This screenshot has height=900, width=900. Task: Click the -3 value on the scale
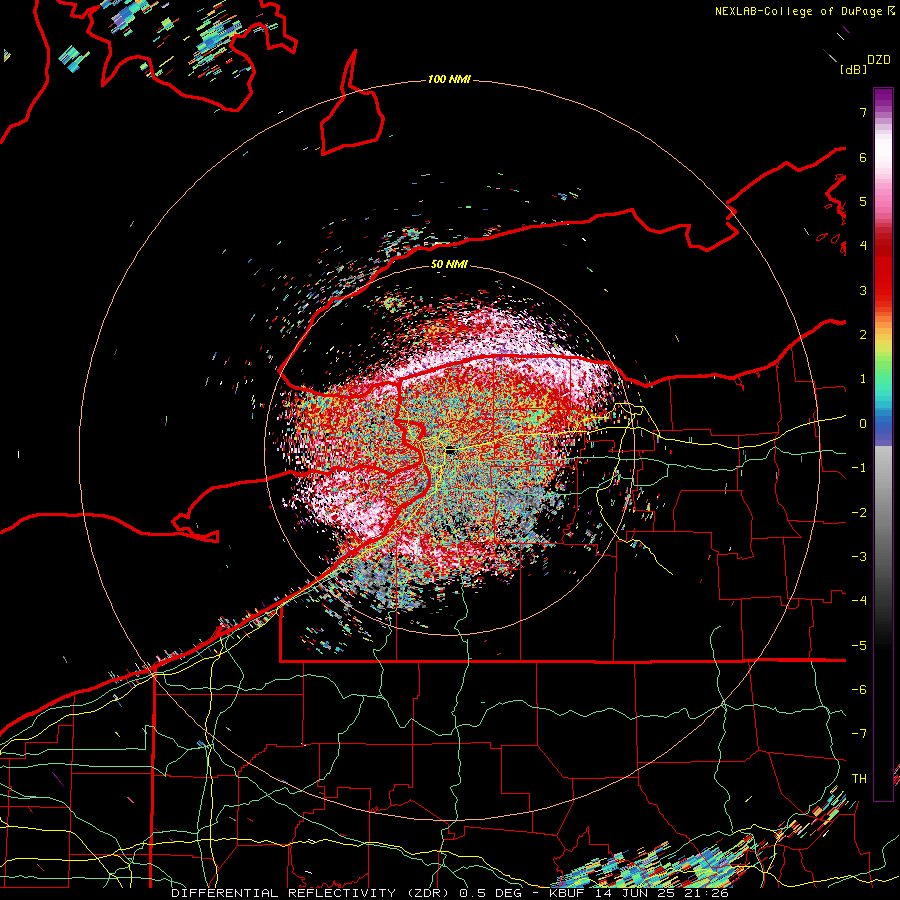point(859,557)
